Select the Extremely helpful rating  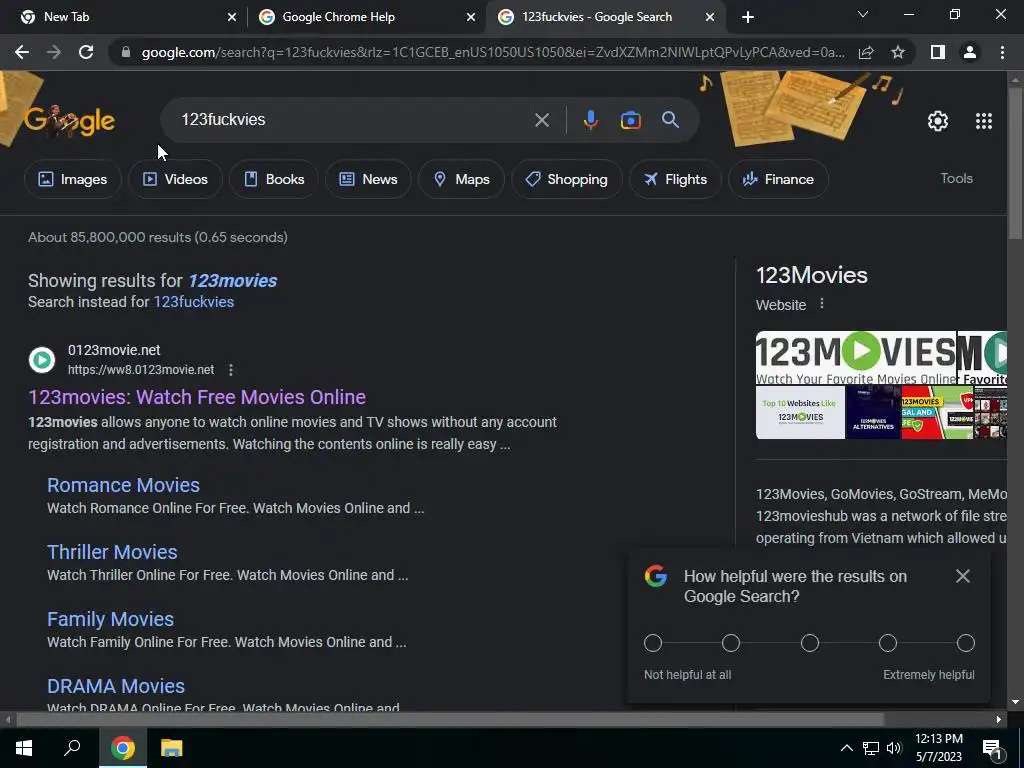coord(966,643)
